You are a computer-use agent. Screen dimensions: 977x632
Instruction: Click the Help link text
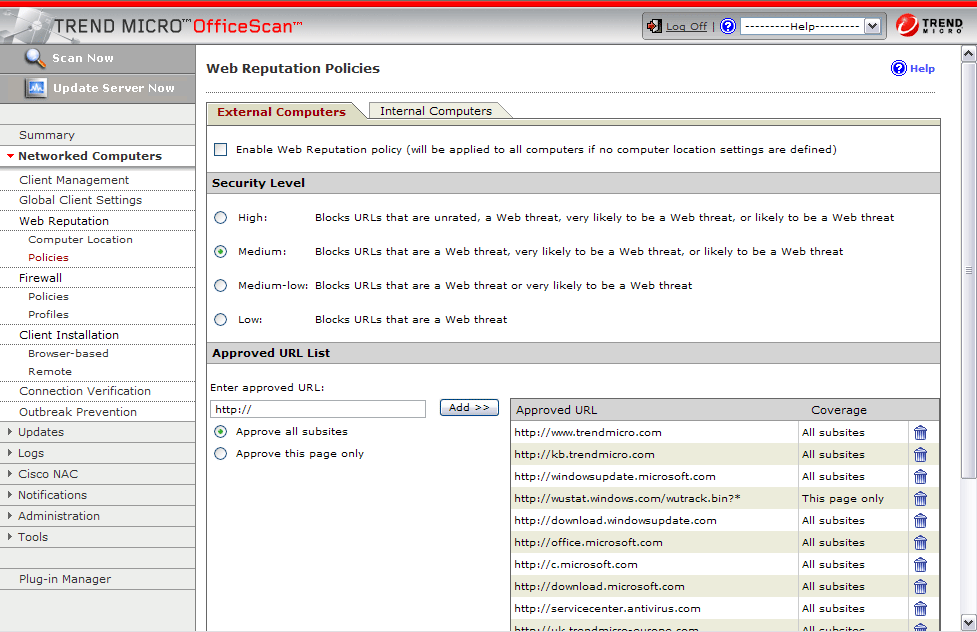coord(922,69)
